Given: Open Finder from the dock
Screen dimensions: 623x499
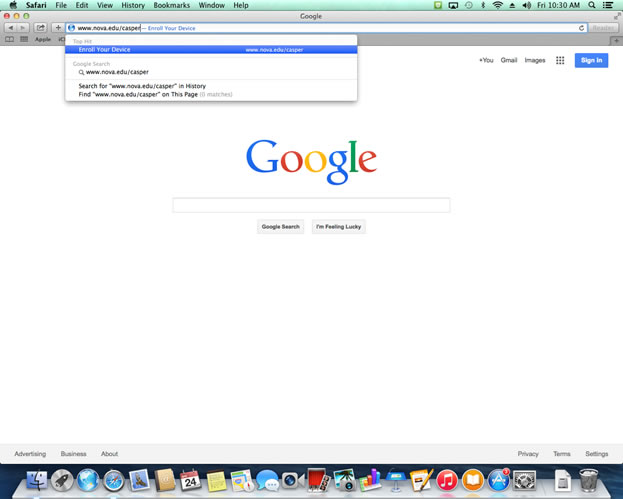Looking at the screenshot, I should [x=36, y=481].
